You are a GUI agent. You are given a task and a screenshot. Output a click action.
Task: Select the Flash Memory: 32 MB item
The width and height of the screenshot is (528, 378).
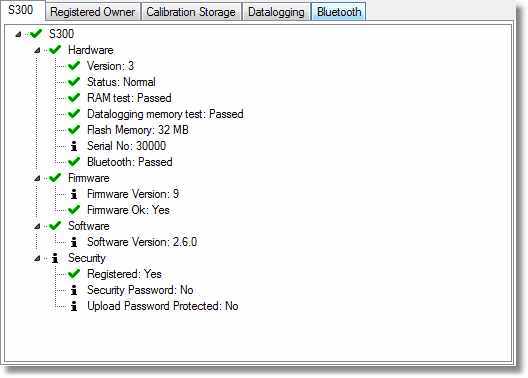[138, 130]
